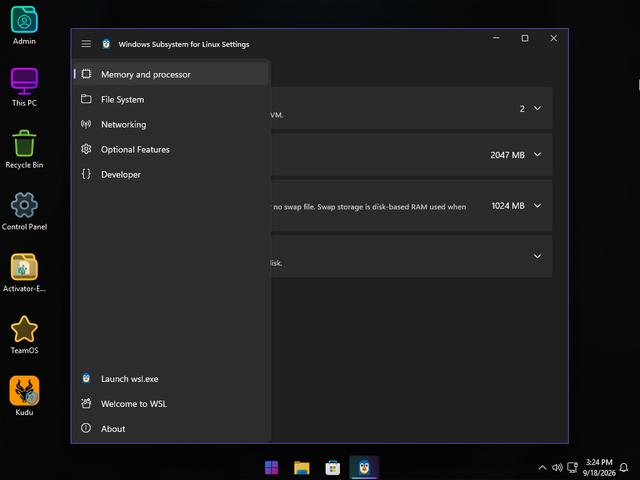Open Memory and processor settings page
The image size is (640, 480).
pos(171,74)
